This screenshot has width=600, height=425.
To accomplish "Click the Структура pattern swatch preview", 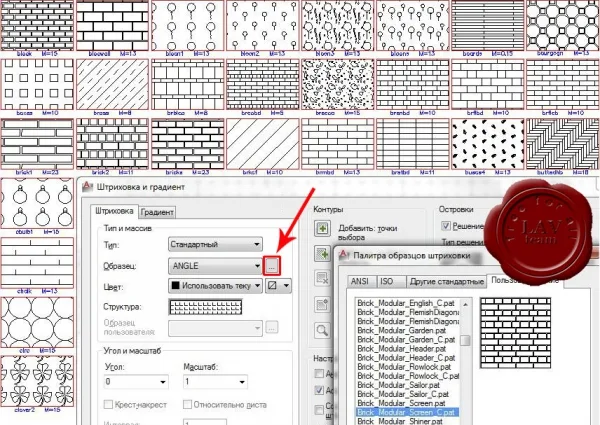I will (x=205, y=307).
